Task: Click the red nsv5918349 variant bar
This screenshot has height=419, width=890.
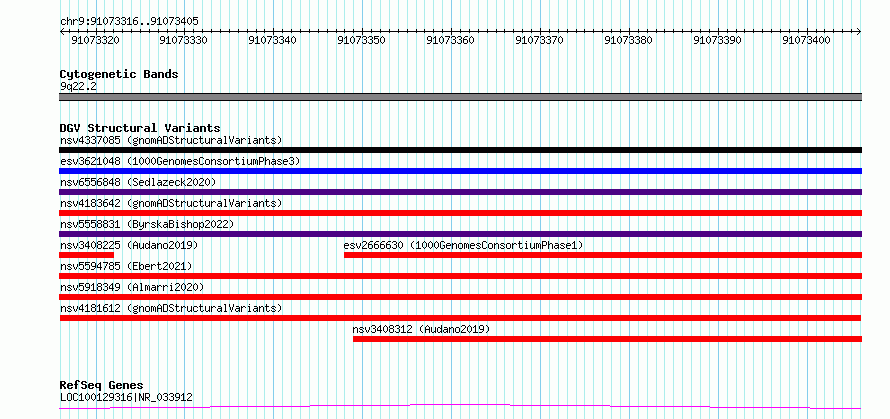Action: tap(461, 297)
